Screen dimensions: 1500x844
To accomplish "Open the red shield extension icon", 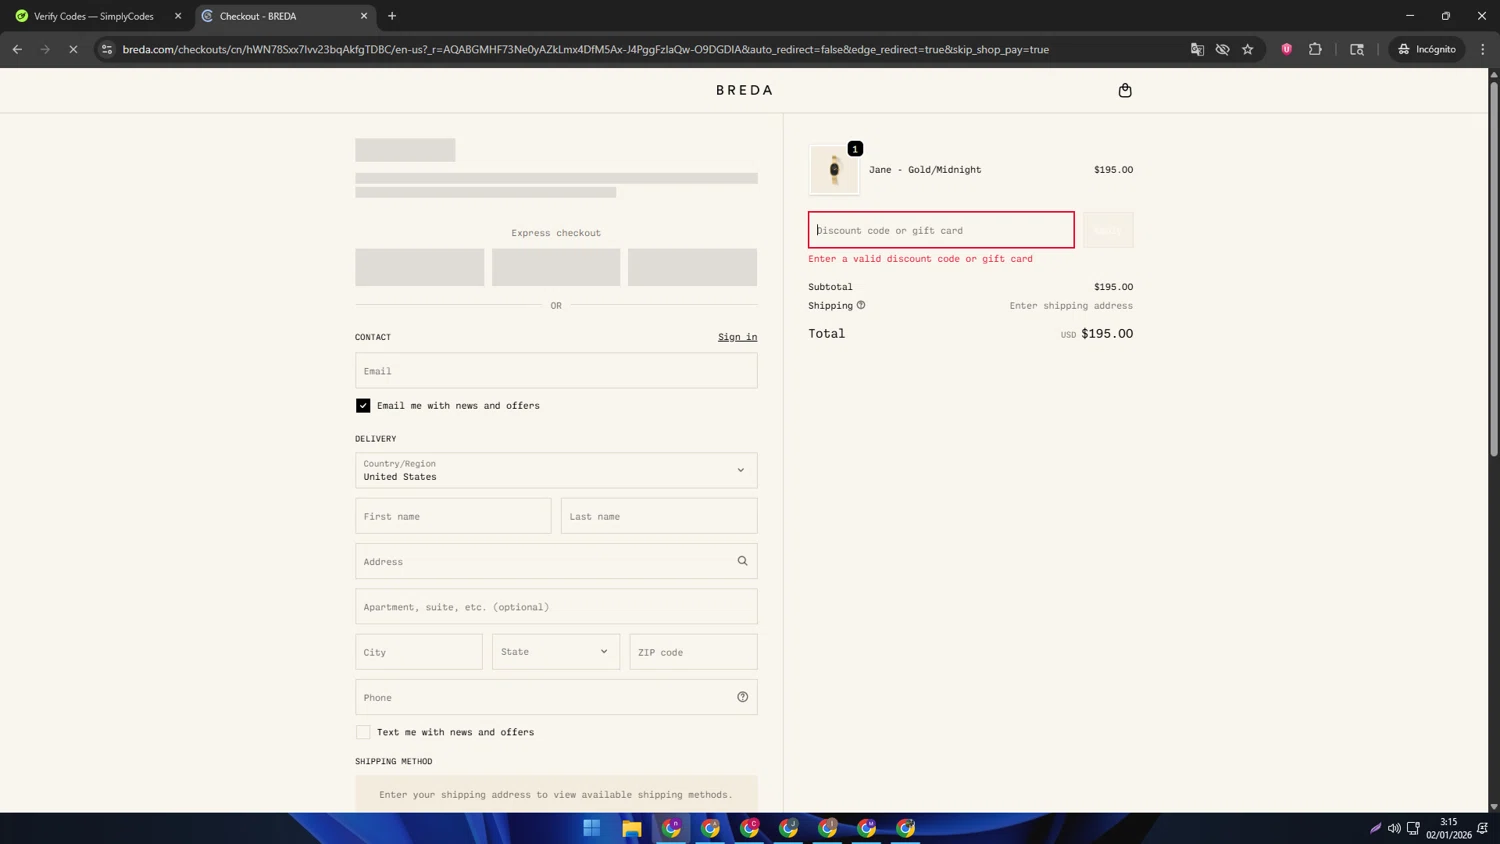I will coord(1287,49).
